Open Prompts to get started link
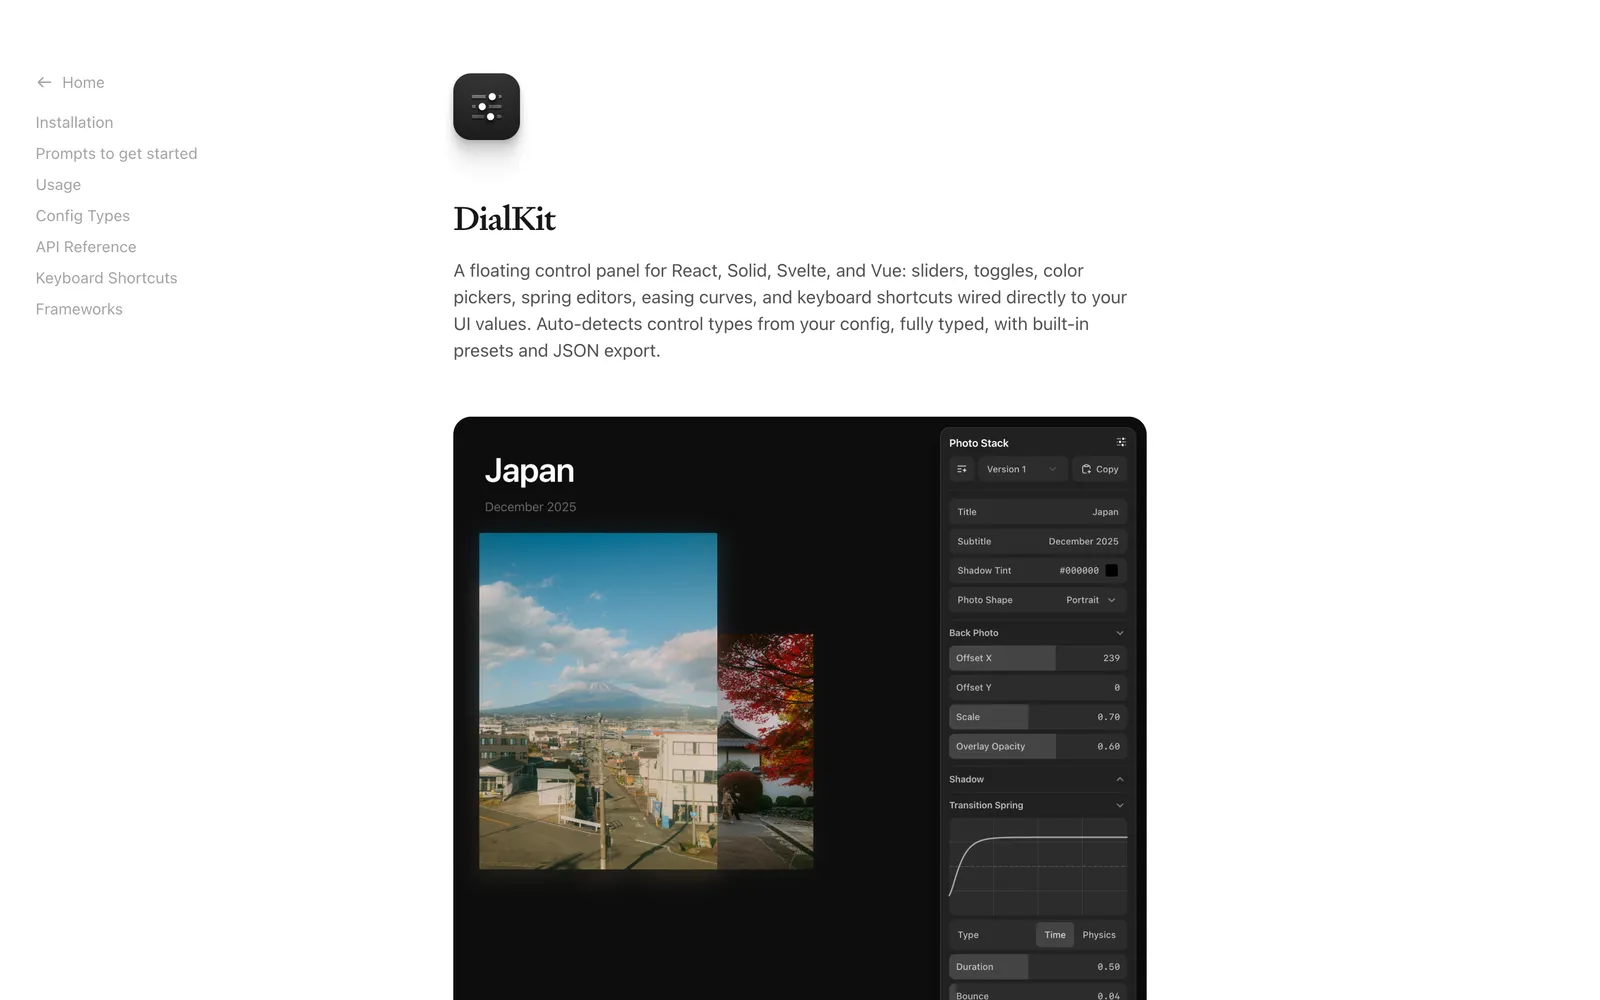This screenshot has width=1600, height=1000. (116, 153)
